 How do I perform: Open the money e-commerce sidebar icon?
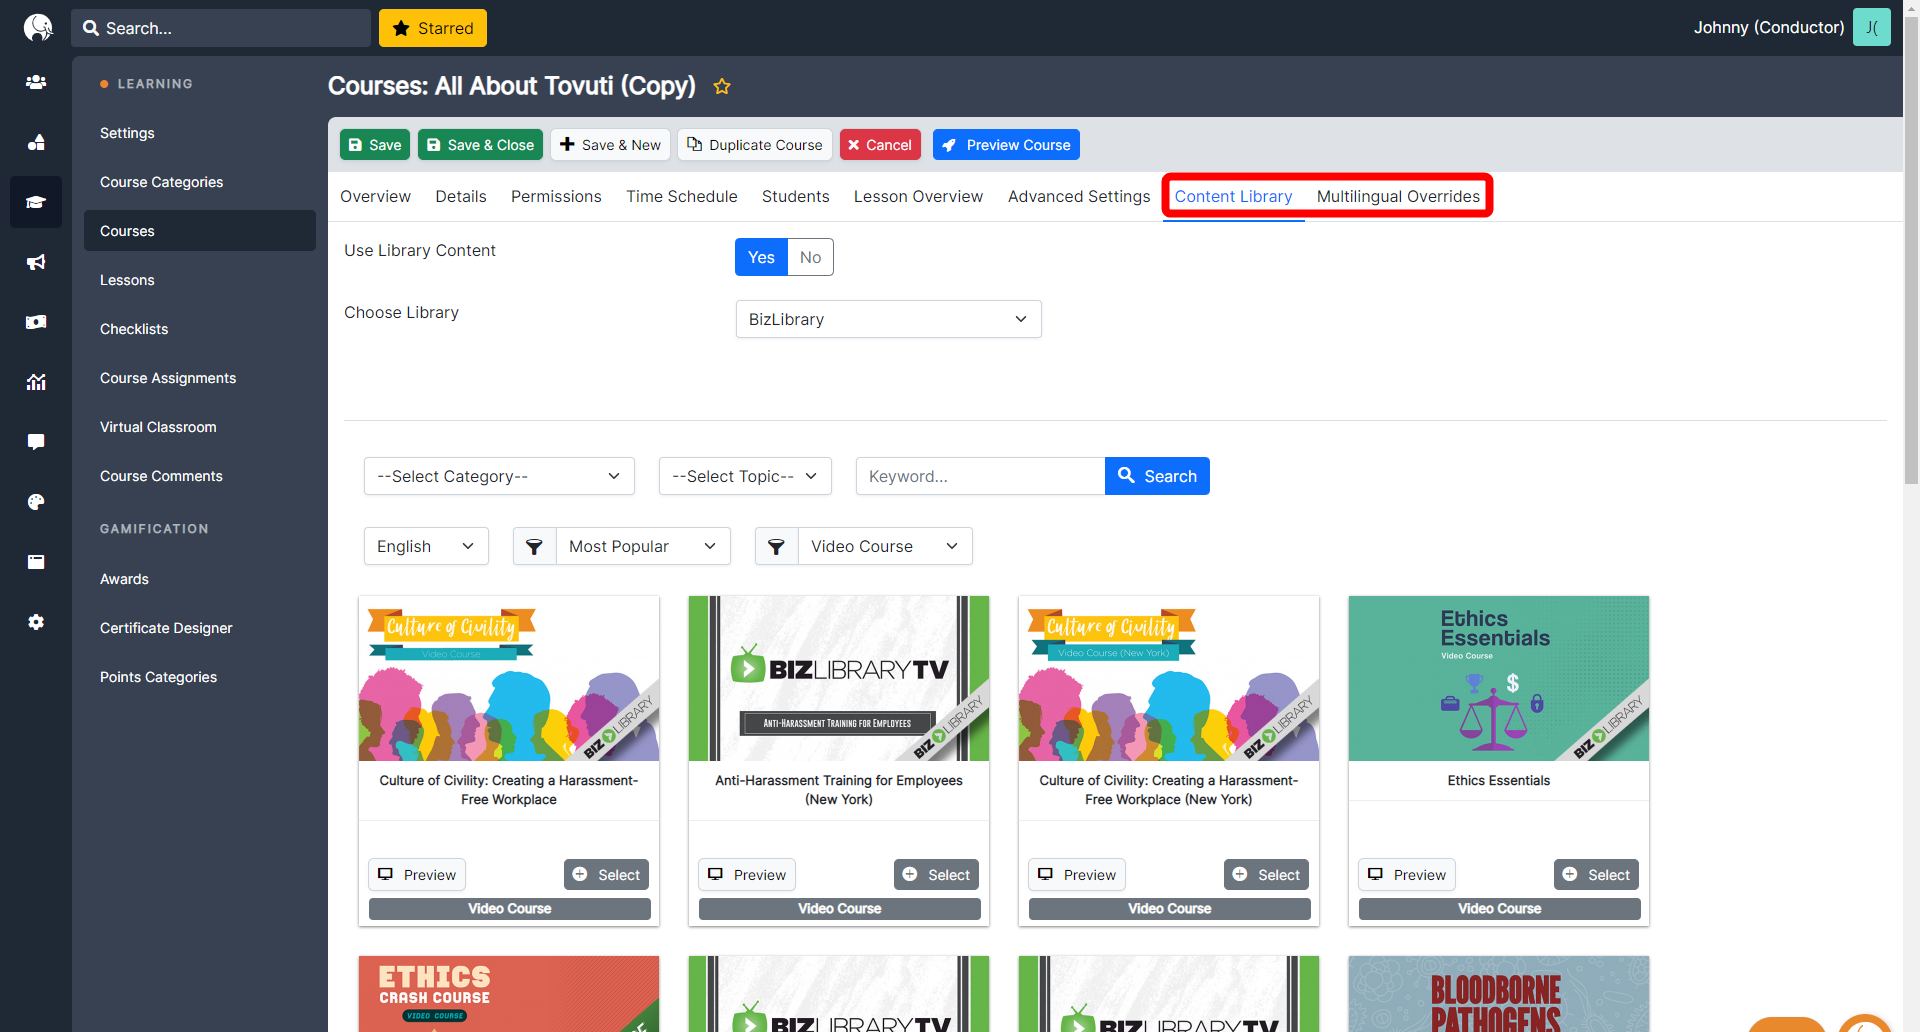[x=36, y=322]
